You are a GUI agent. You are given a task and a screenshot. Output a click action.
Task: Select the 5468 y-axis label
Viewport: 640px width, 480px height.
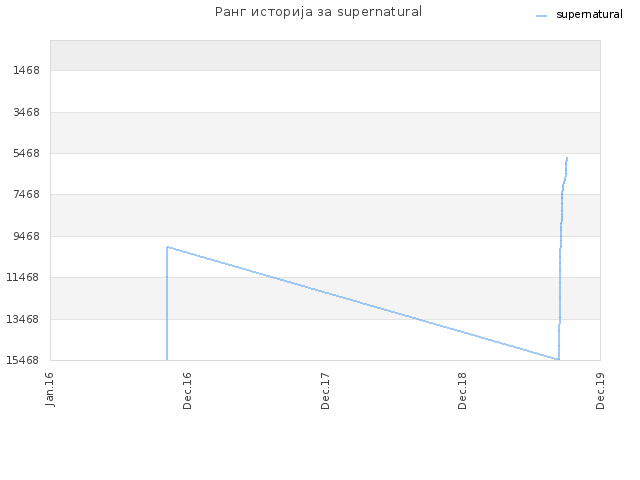pyautogui.click(x=27, y=153)
